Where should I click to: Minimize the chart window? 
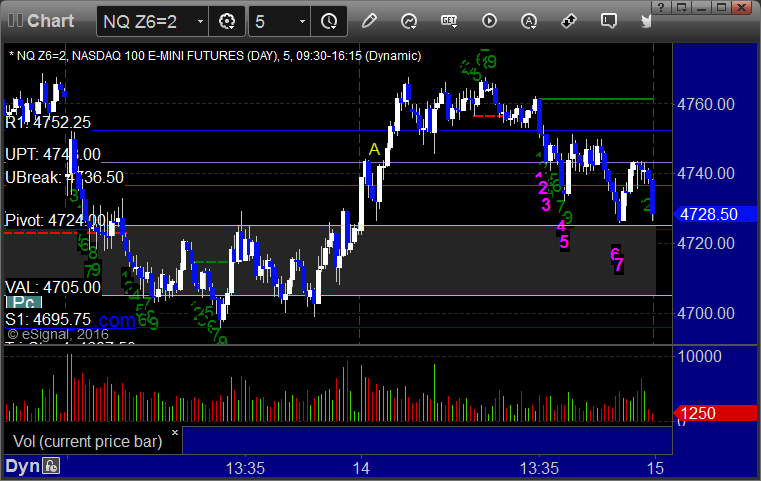tap(701, 7)
